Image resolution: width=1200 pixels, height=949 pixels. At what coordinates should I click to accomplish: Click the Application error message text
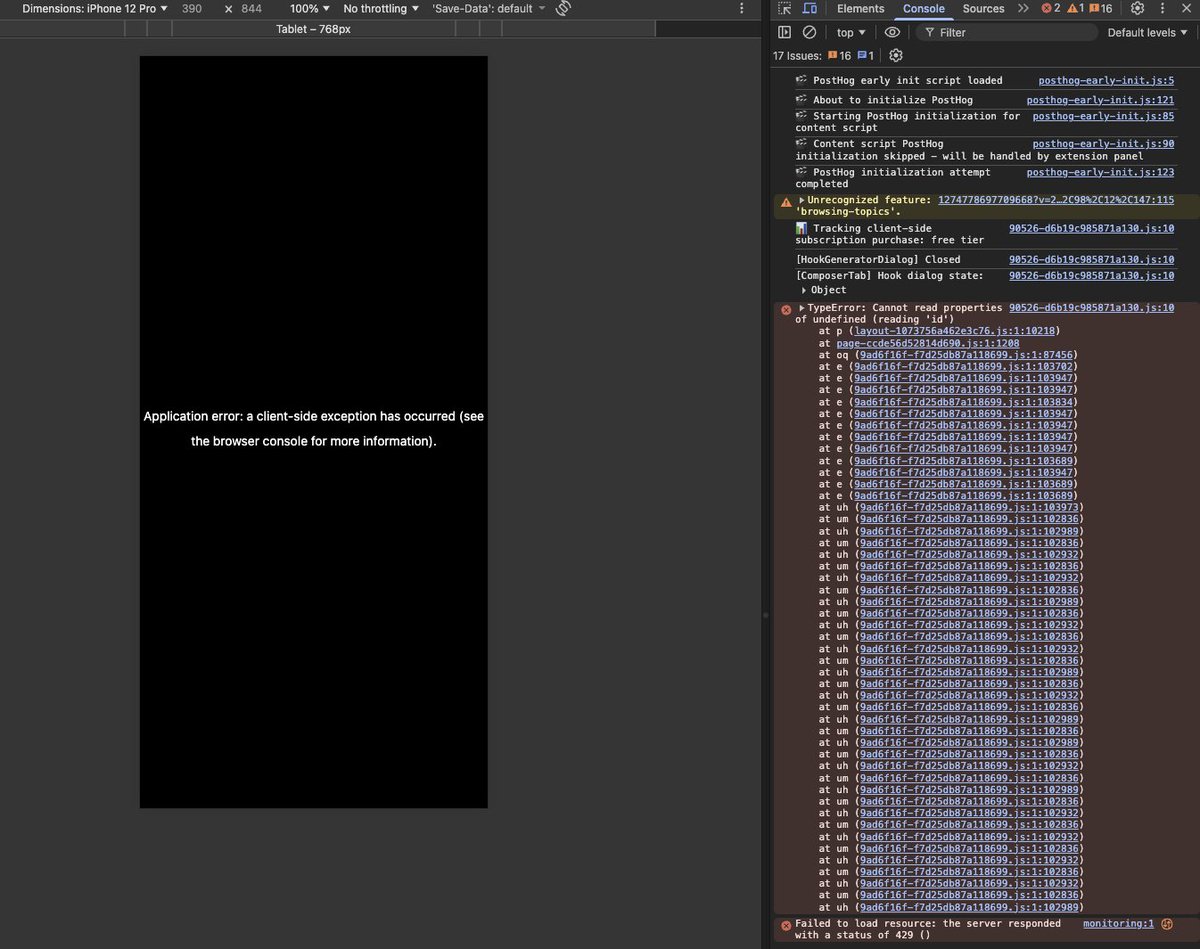click(314, 428)
